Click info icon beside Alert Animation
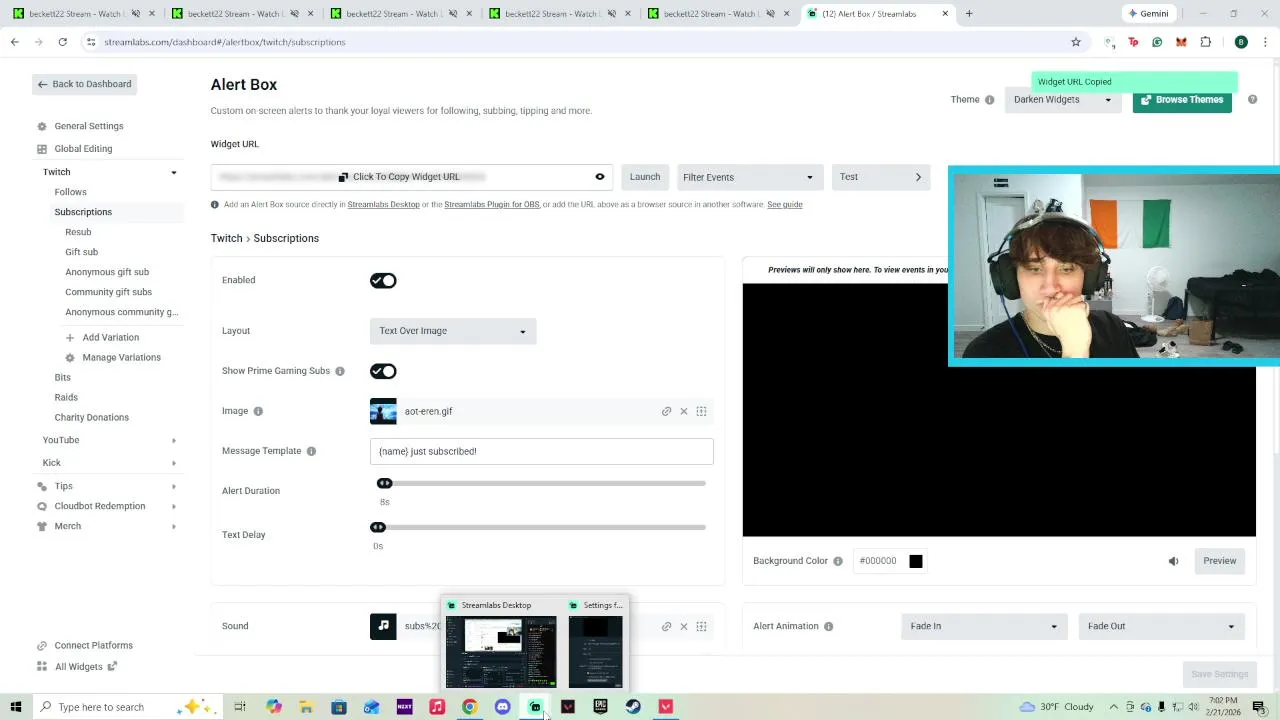 (x=829, y=626)
